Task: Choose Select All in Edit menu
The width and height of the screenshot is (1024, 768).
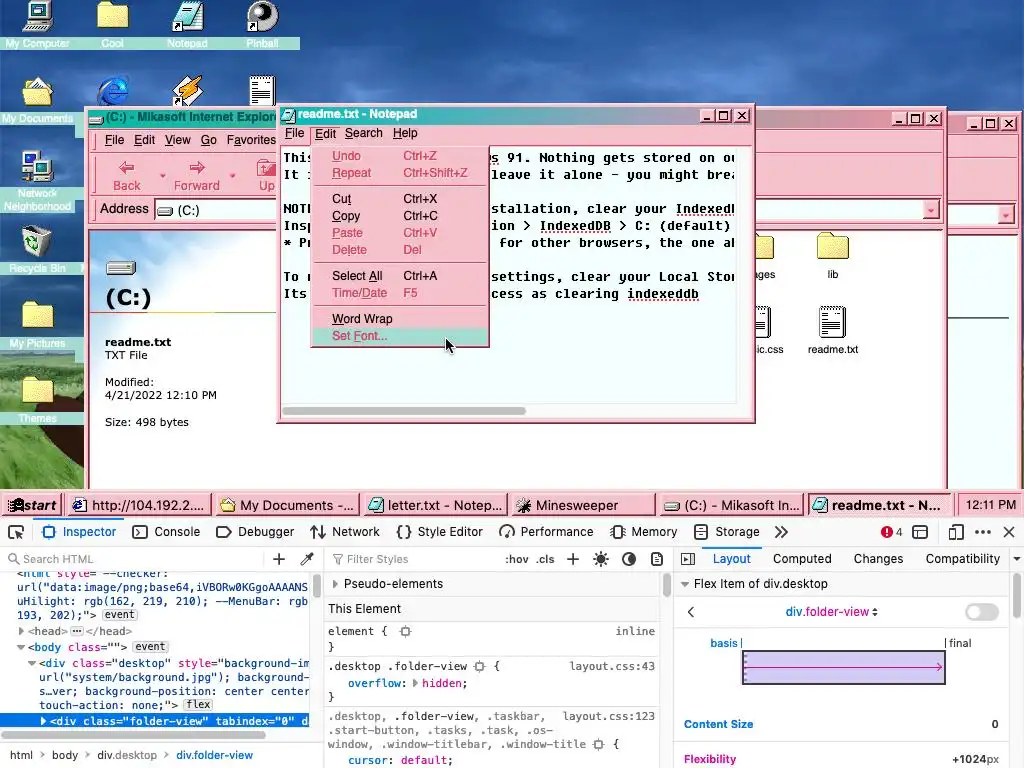Action: point(400,276)
